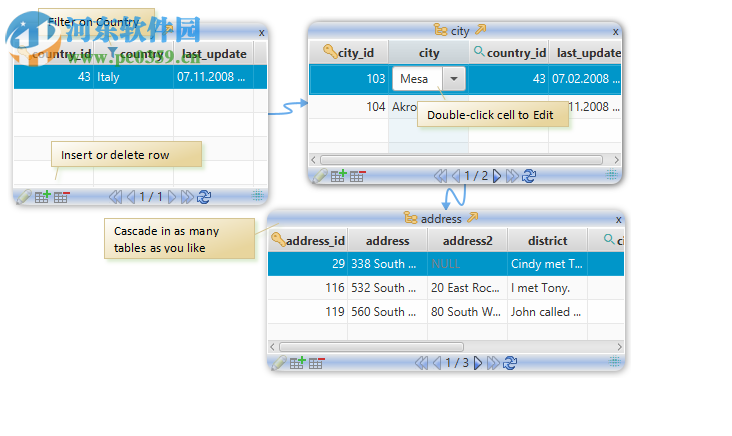The width and height of the screenshot is (732, 436).
Task: Select address row 116 '532 South'
Action: click(x=446, y=288)
